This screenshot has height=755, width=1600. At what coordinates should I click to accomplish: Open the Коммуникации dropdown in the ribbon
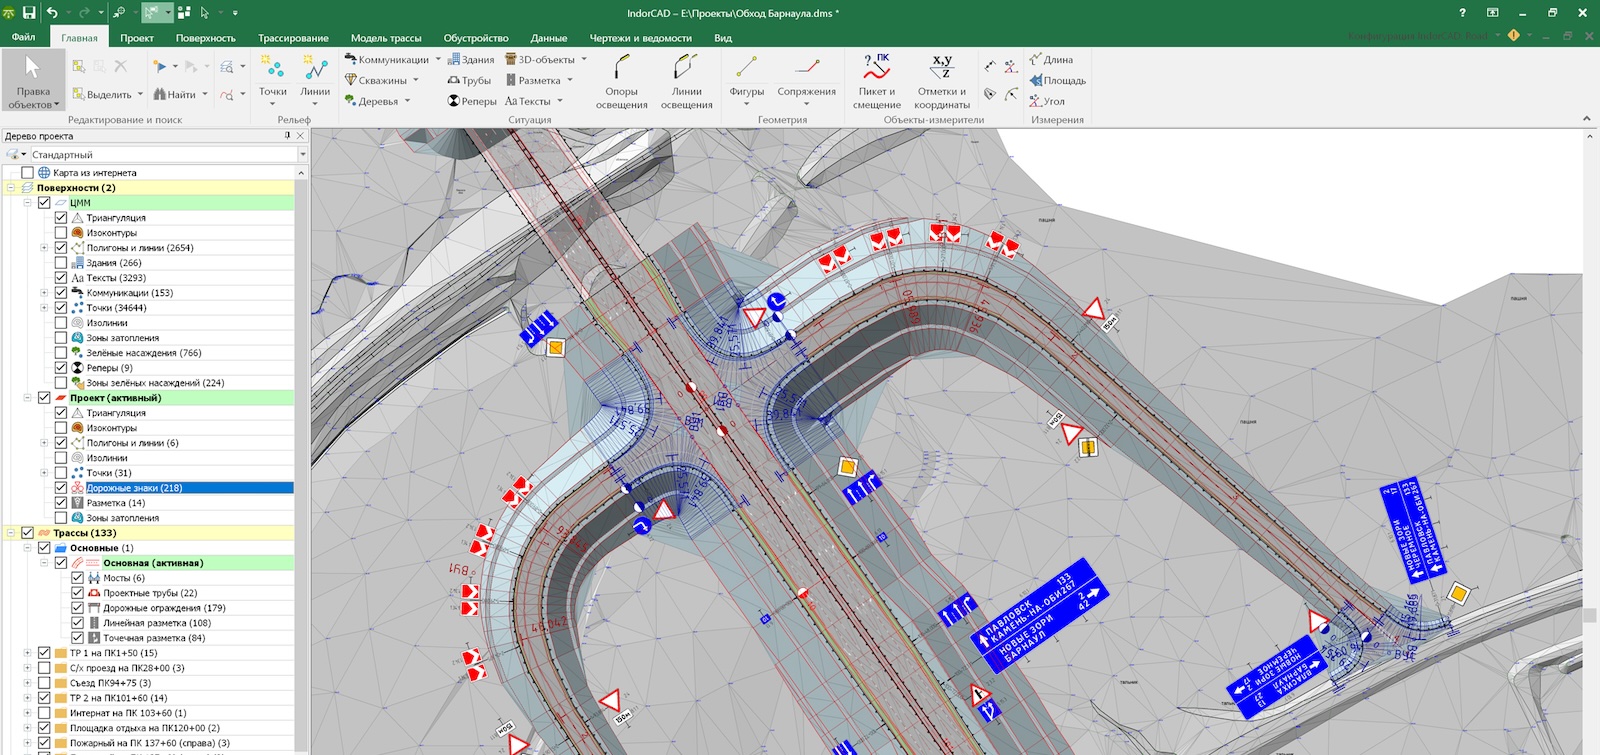(438, 60)
